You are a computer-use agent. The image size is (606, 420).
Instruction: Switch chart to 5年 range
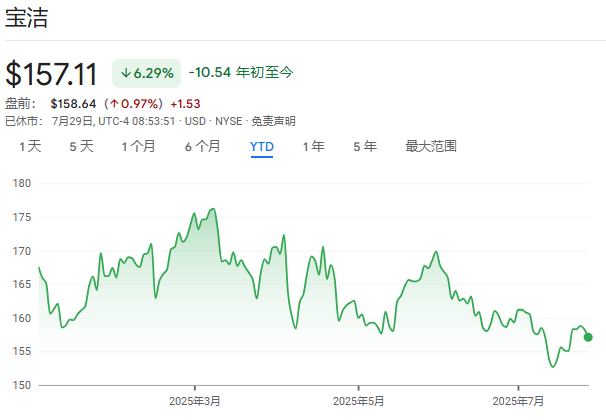point(365,146)
